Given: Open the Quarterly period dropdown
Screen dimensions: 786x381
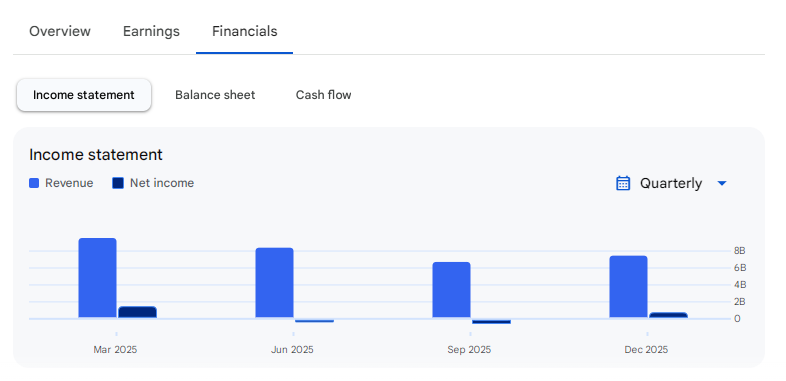Looking at the screenshot, I should pyautogui.click(x=671, y=183).
